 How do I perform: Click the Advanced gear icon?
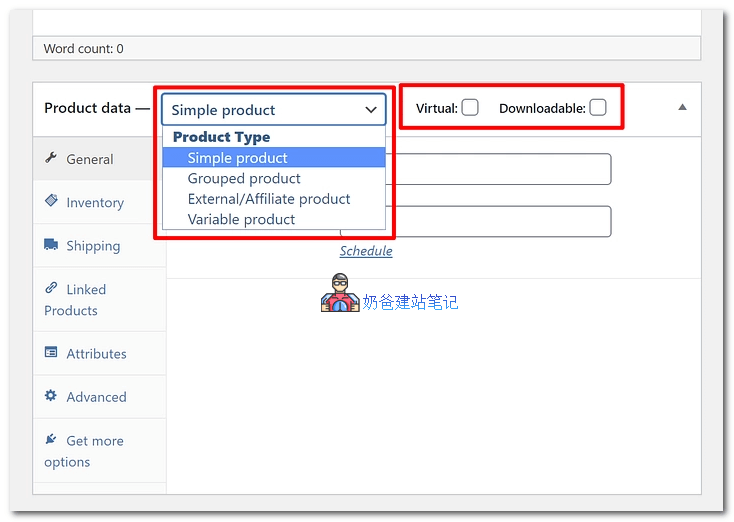point(51,396)
